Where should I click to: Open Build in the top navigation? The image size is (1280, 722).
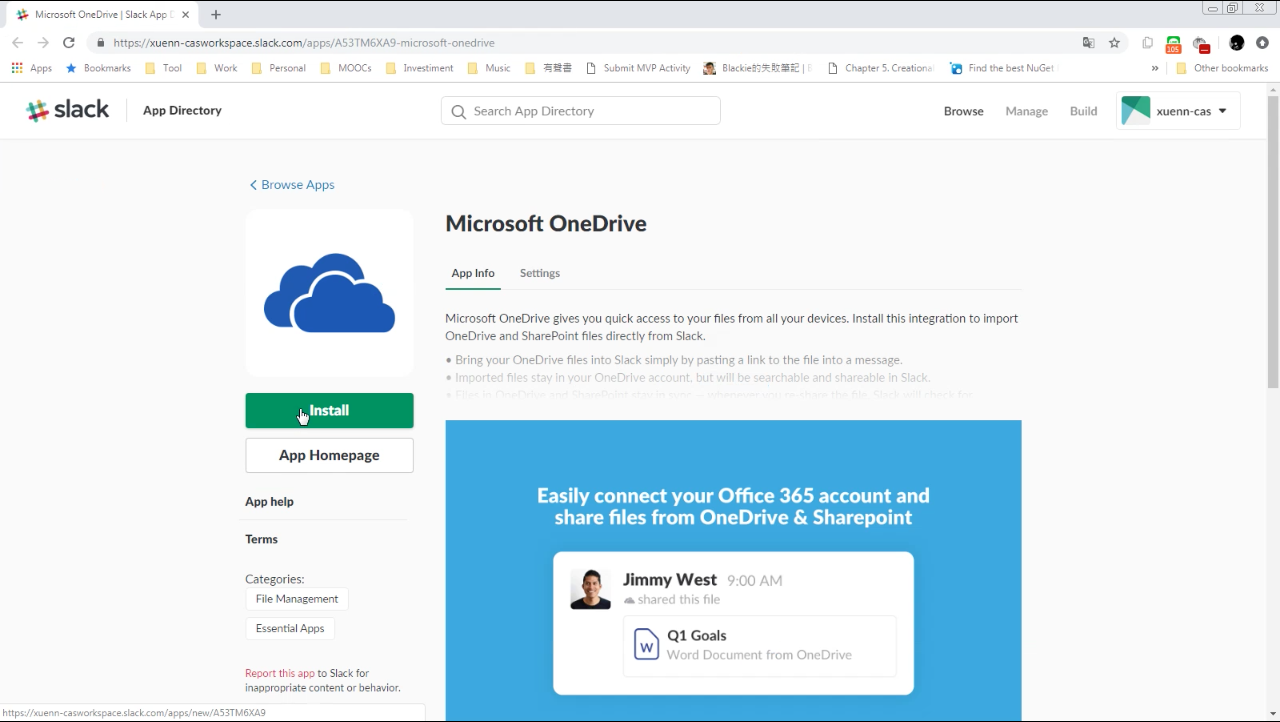pos(1083,111)
